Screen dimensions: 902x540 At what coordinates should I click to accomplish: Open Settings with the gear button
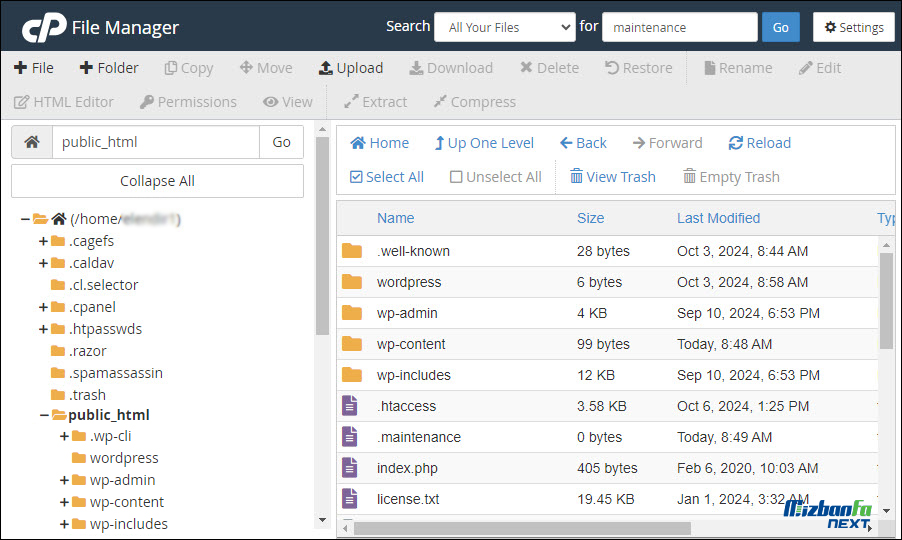tap(854, 27)
